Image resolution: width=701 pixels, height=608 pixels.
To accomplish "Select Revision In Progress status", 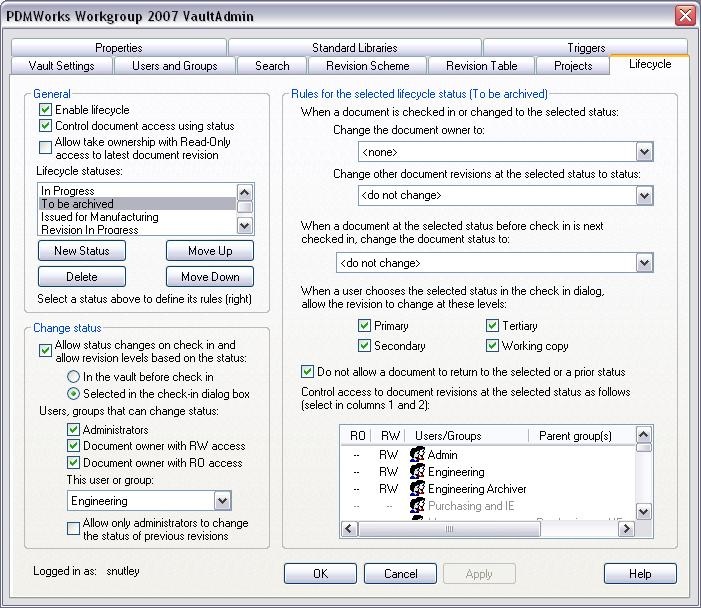I will [137, 229].
